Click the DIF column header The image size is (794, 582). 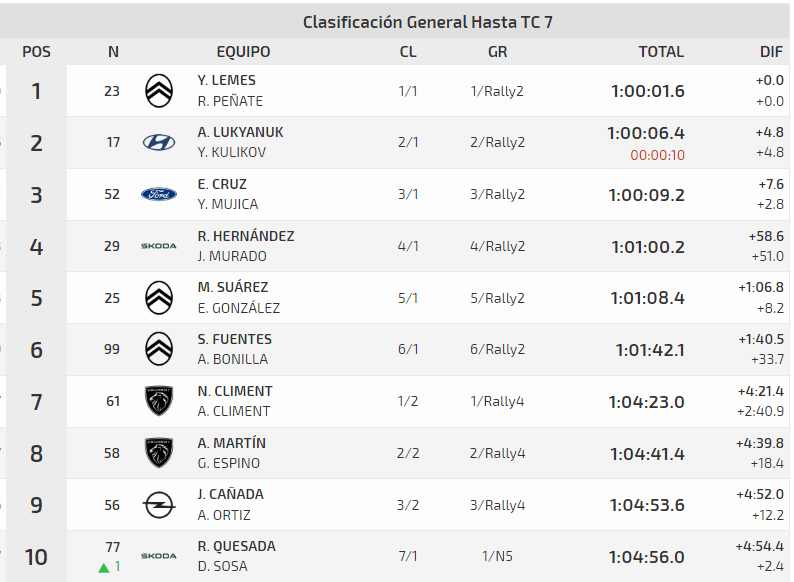click(771, 52)
